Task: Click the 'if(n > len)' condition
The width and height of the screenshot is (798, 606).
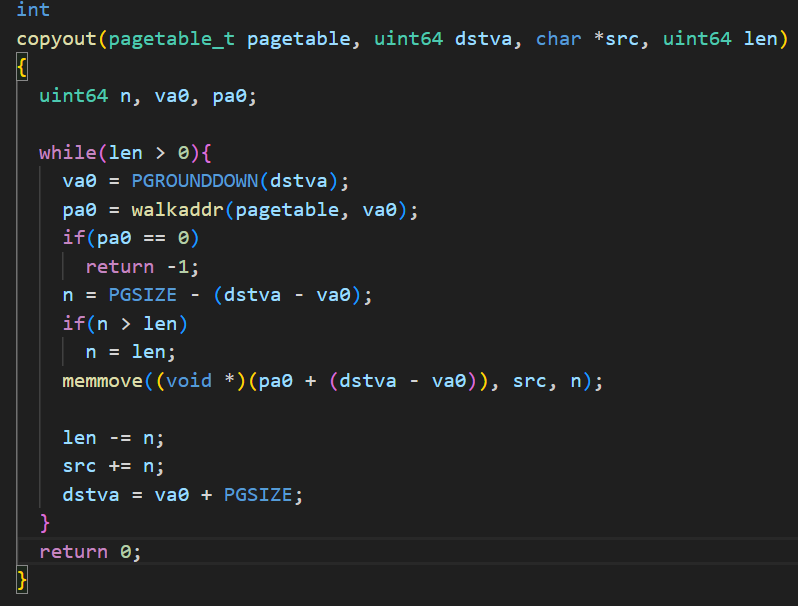Action: pos(125,324)
